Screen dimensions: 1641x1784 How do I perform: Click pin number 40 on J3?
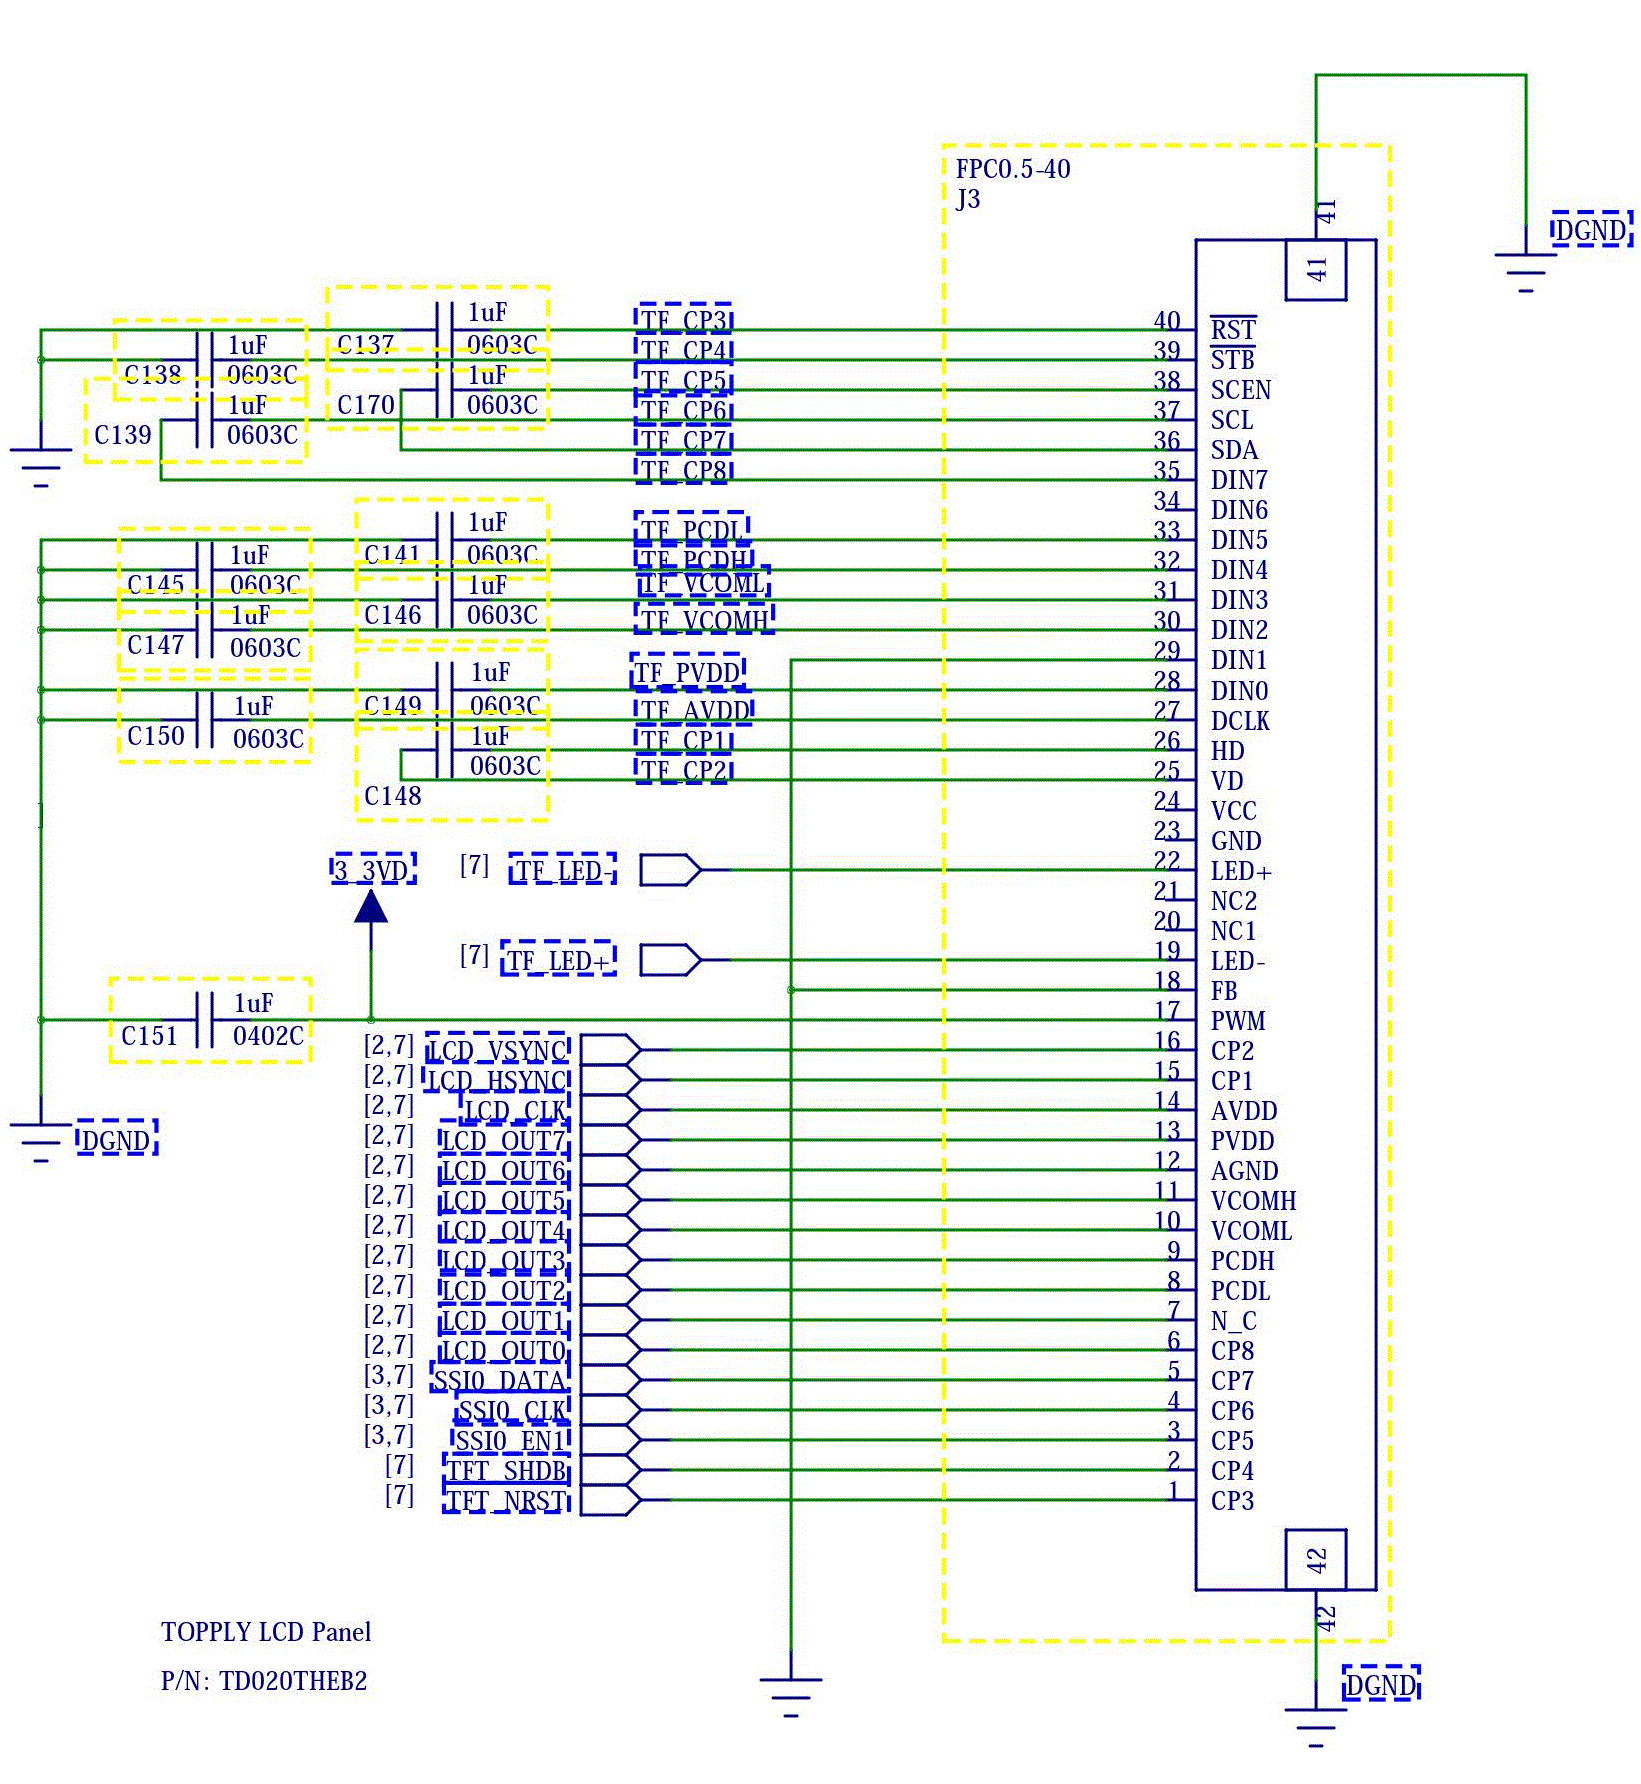[1167, 320]
